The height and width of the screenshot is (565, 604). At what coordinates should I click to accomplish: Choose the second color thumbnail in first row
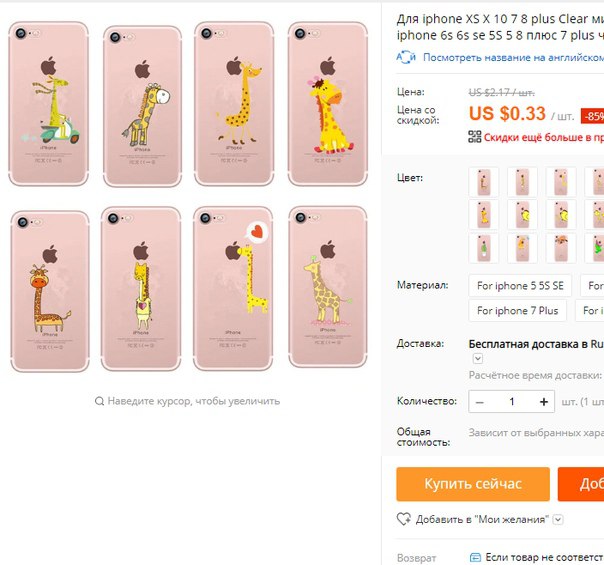pos(522,182)
